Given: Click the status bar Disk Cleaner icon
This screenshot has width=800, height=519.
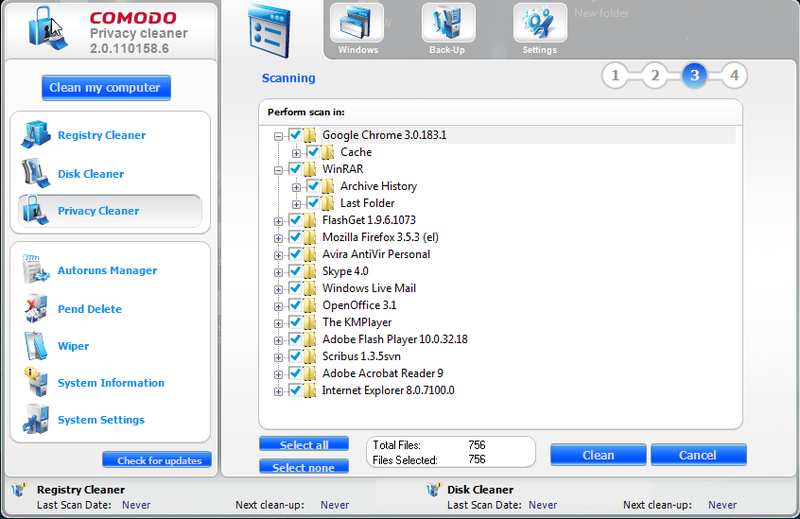Looking at the screenshot, I should pos(434,490).
